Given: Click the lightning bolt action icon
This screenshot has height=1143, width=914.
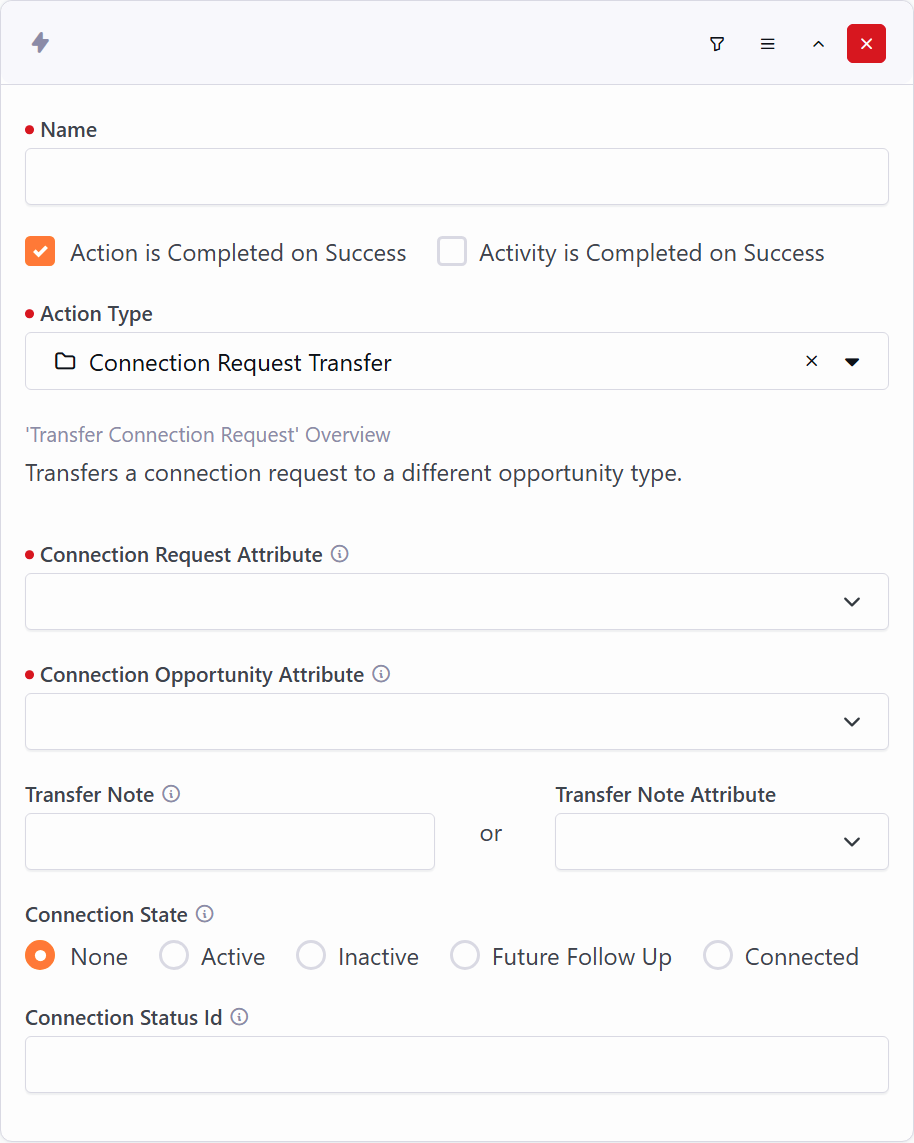Looking at the screenshot, I should [40, 43].
